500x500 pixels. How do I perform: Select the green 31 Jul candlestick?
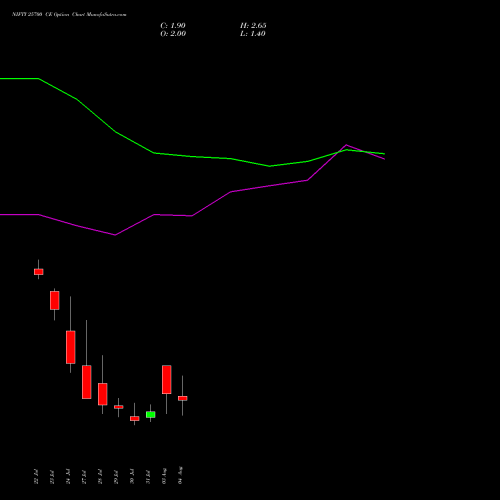151,414
